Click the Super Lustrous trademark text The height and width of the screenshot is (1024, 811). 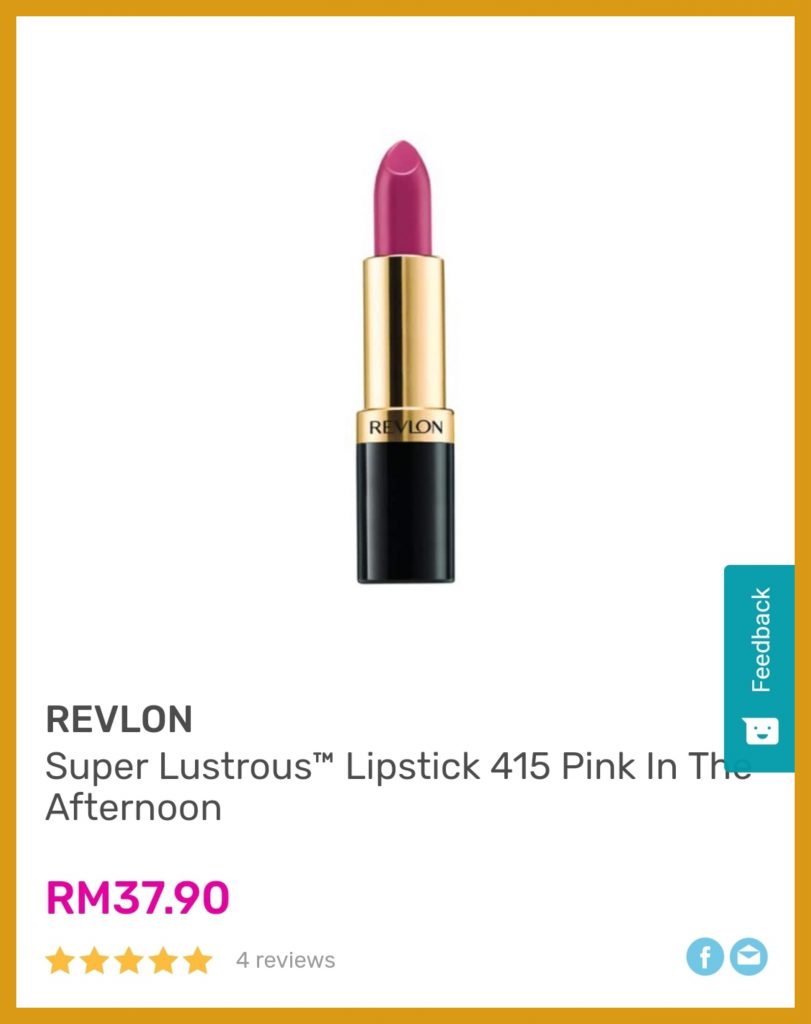189,767
